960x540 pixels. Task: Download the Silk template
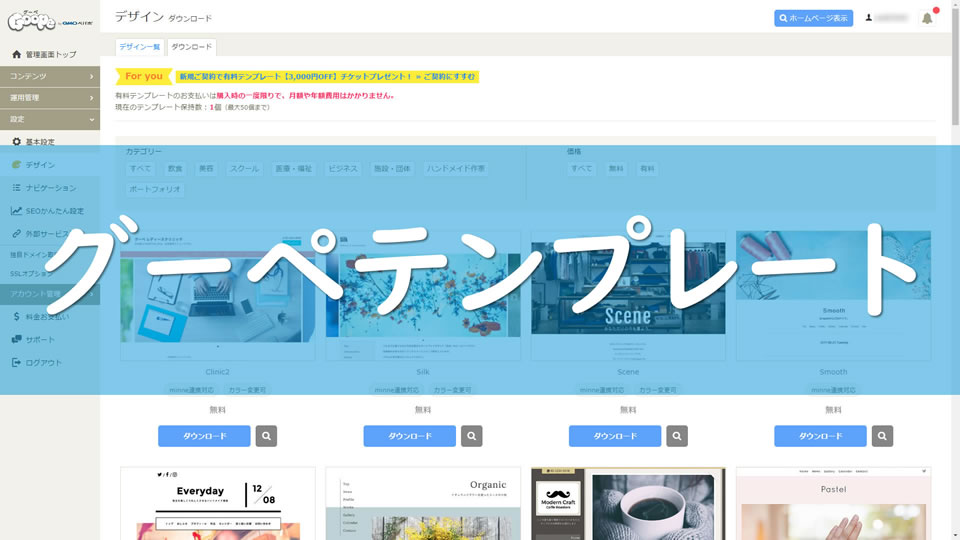click(x=410, y=436)
